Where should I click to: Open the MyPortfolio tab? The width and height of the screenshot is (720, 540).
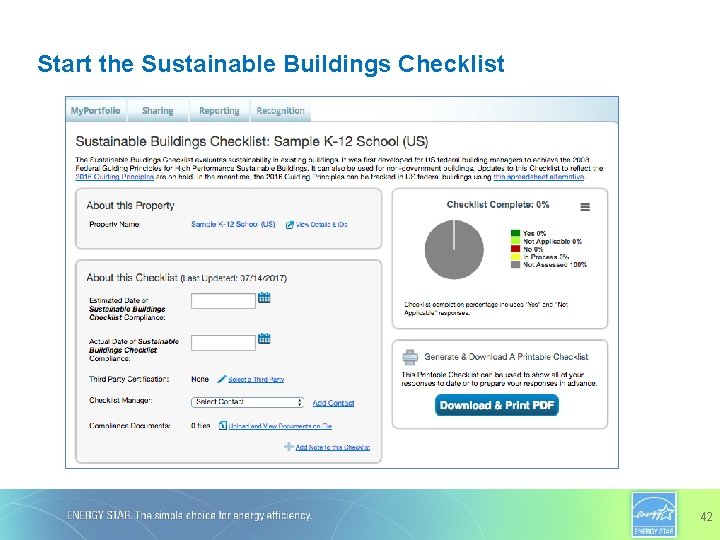[96, 111]
